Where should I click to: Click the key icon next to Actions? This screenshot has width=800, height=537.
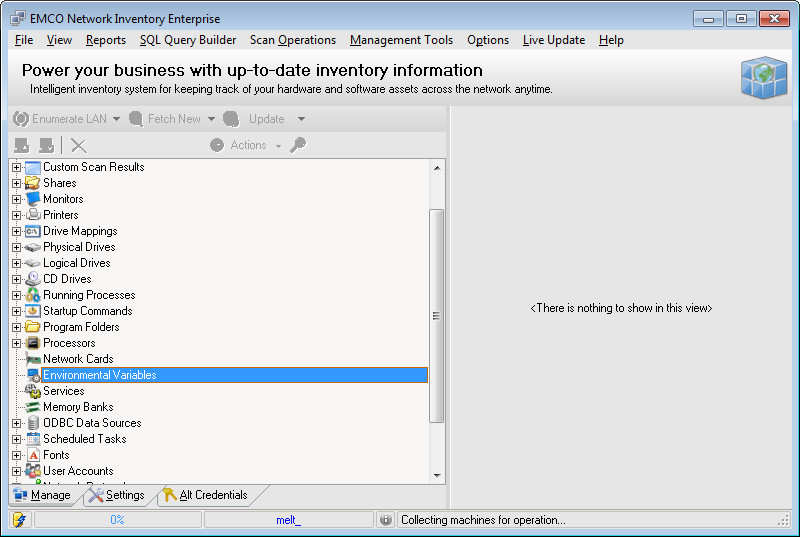coord(298,145)
